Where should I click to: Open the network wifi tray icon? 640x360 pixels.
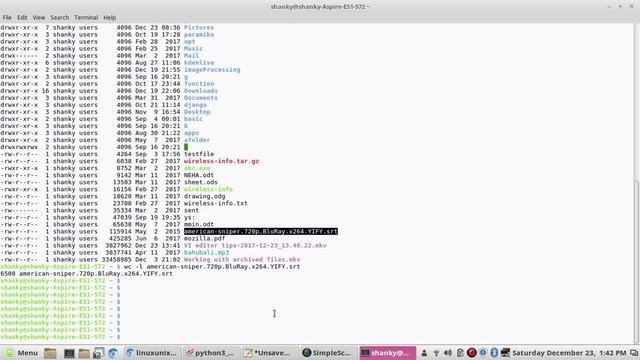[x=436, y=353]
